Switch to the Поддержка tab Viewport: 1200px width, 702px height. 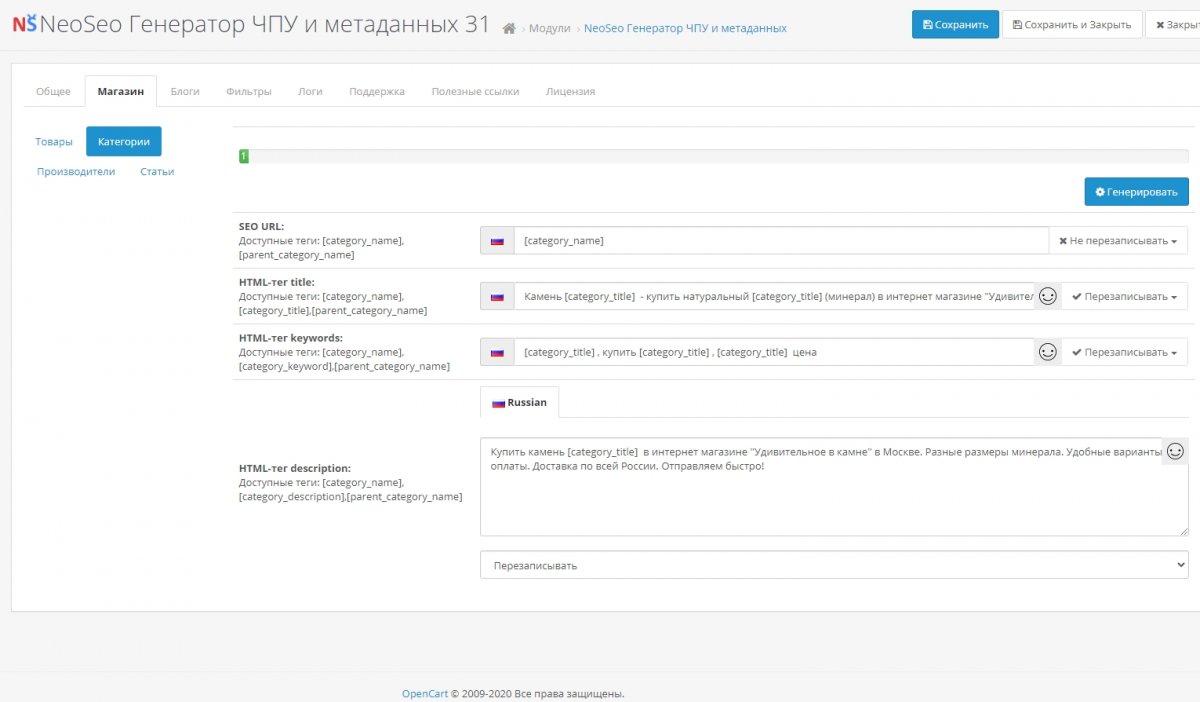click(x=377, y=91)
